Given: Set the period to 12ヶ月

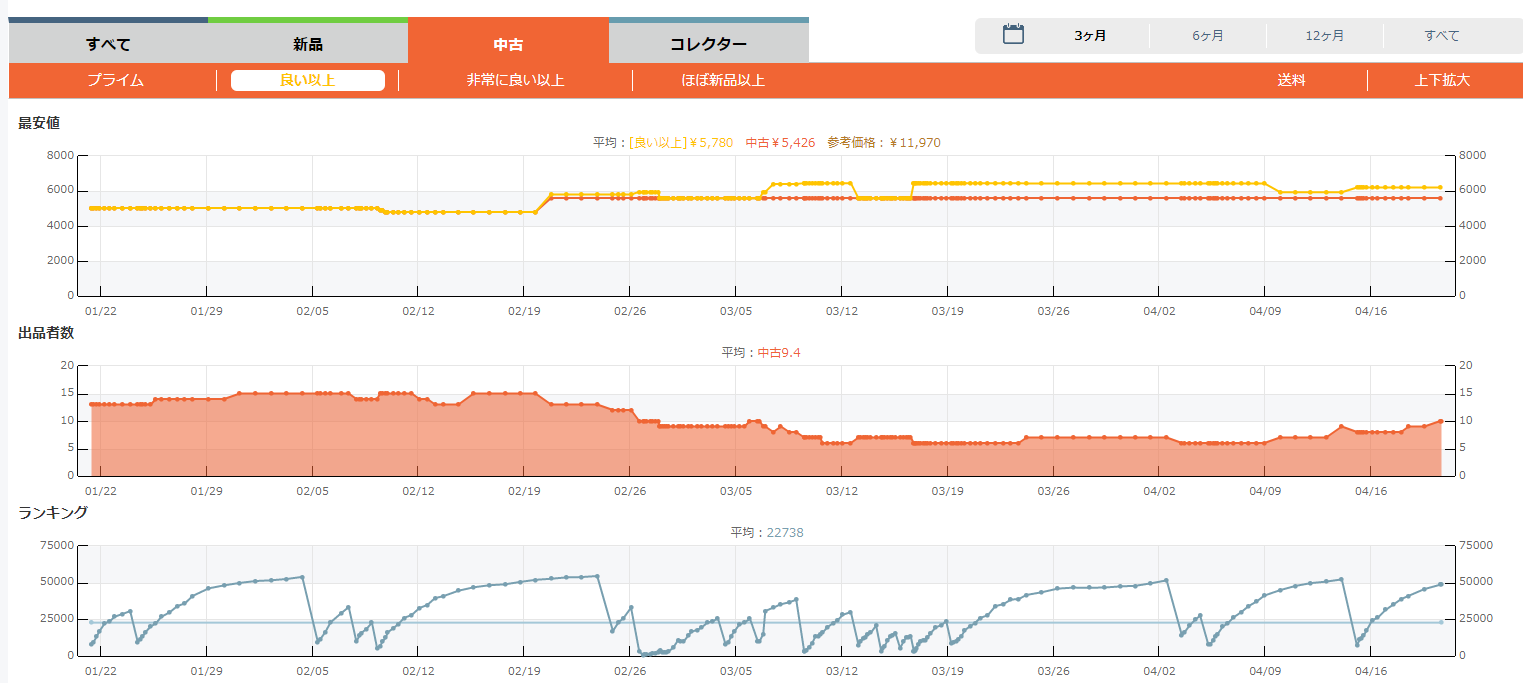Looking at the screenshot, I should [x=1324, y=36].
